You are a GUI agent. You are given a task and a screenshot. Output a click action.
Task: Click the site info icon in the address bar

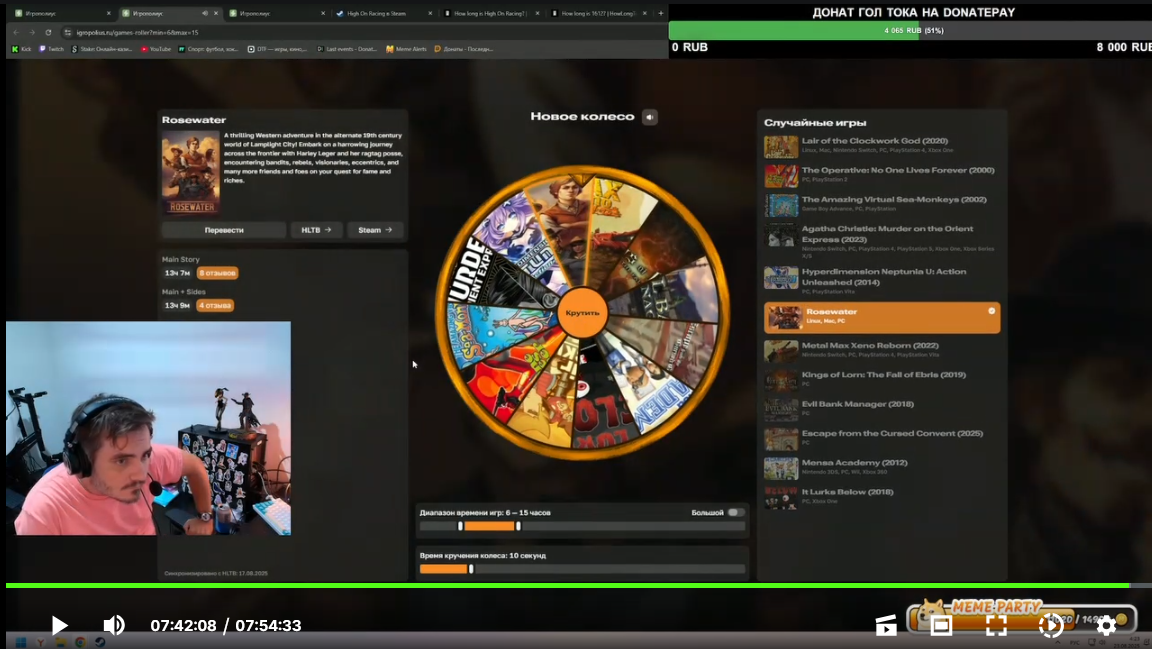pyautogui.click(x=68, y=32)
